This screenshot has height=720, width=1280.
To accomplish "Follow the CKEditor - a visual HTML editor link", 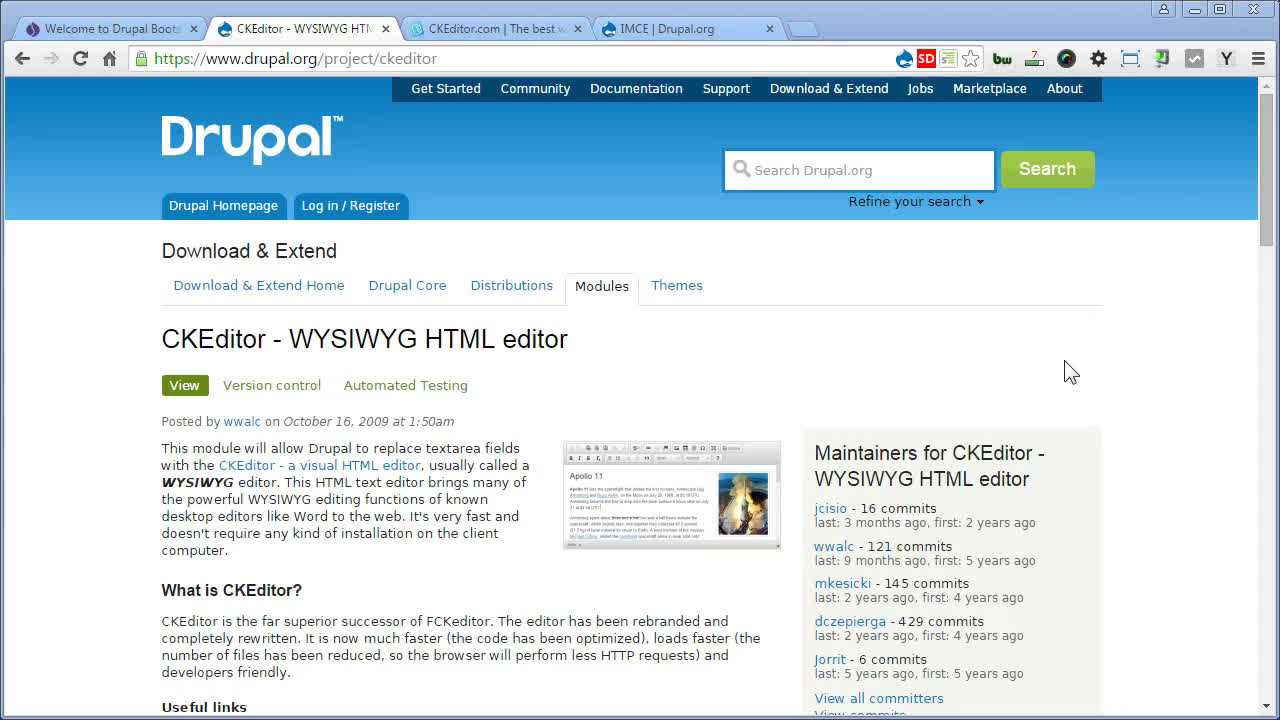I will [319, 466].
